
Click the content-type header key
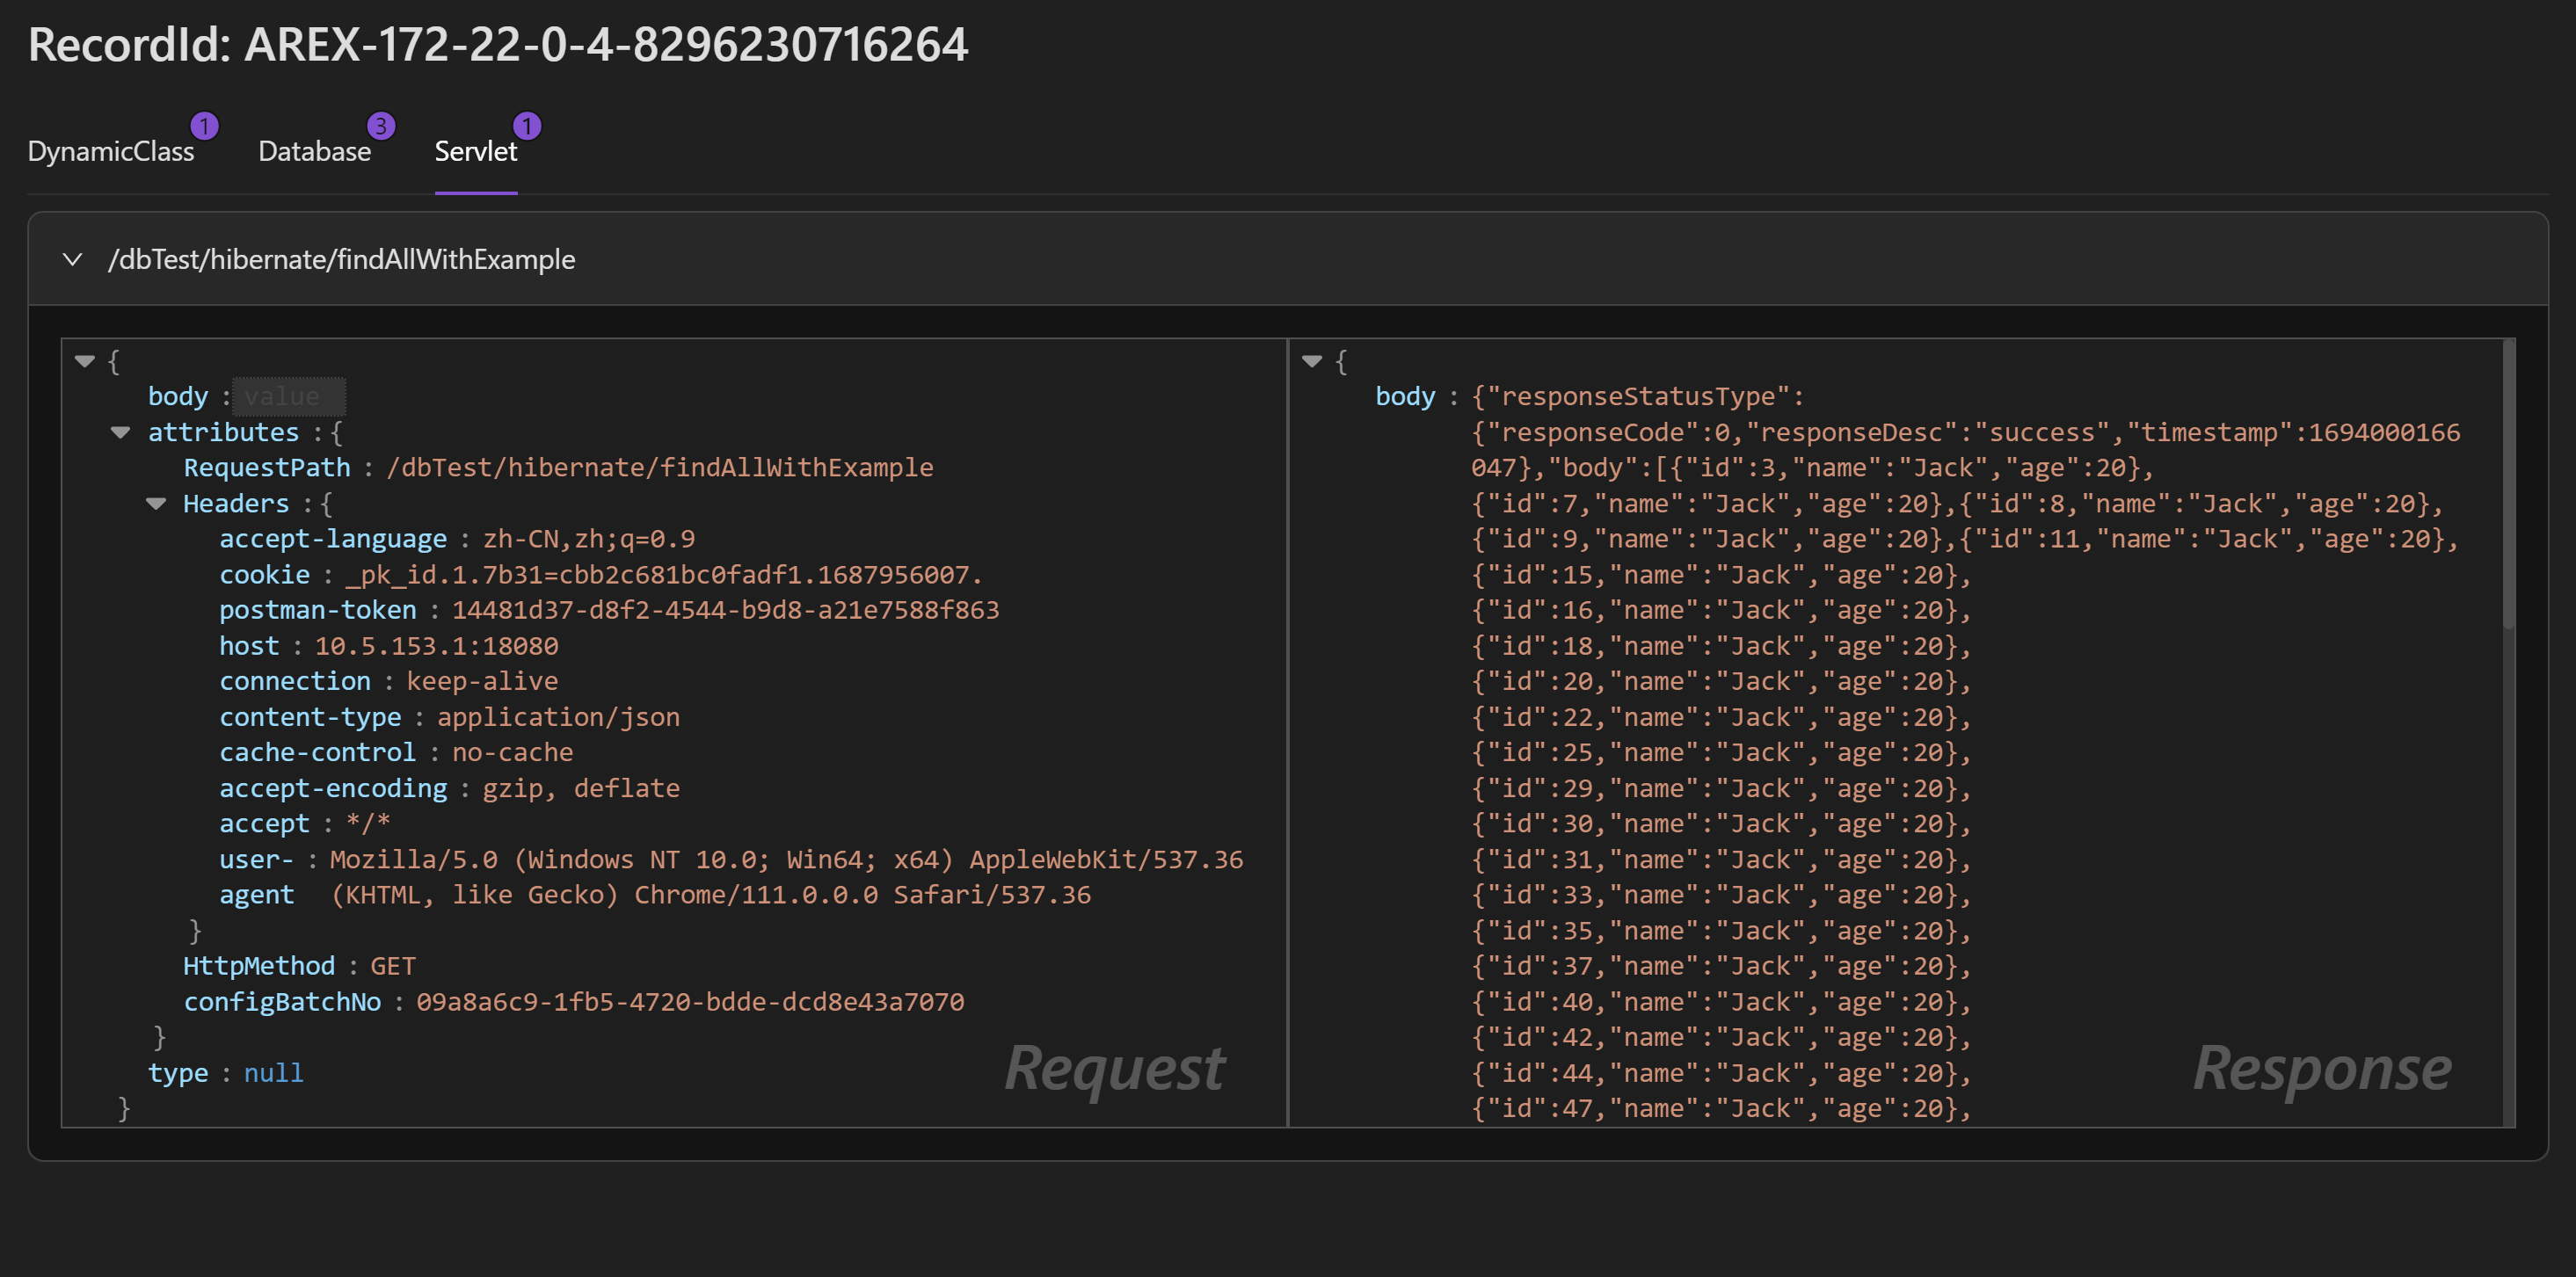[310, 717]
